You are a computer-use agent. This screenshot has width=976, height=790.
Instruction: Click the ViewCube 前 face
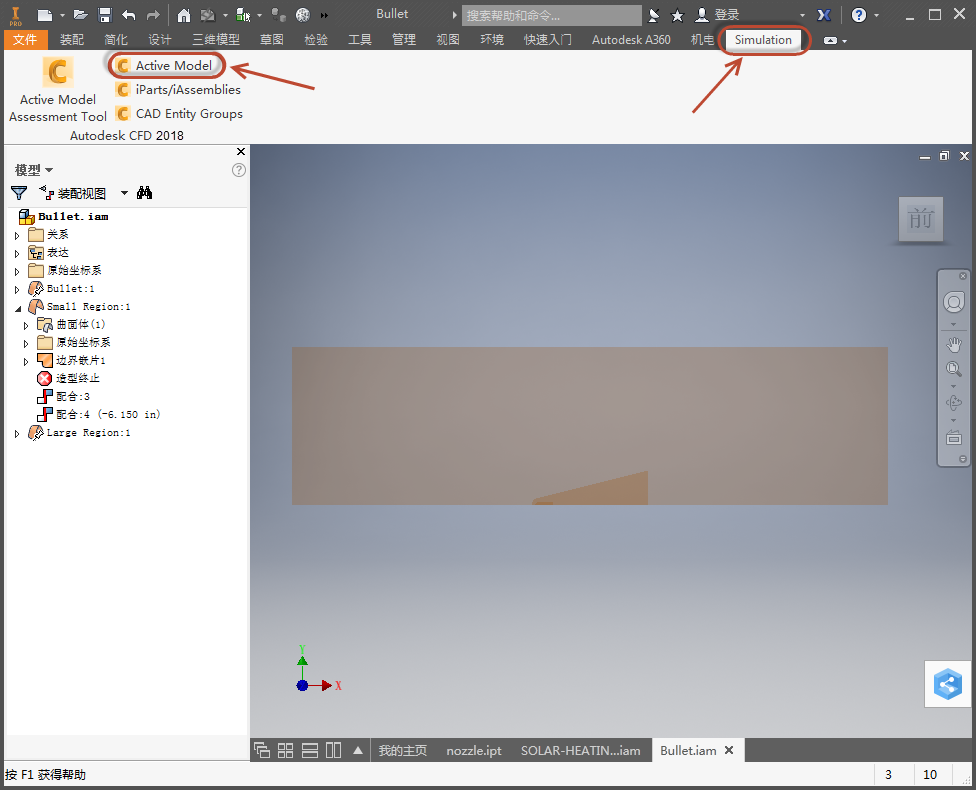click(921, 219)
